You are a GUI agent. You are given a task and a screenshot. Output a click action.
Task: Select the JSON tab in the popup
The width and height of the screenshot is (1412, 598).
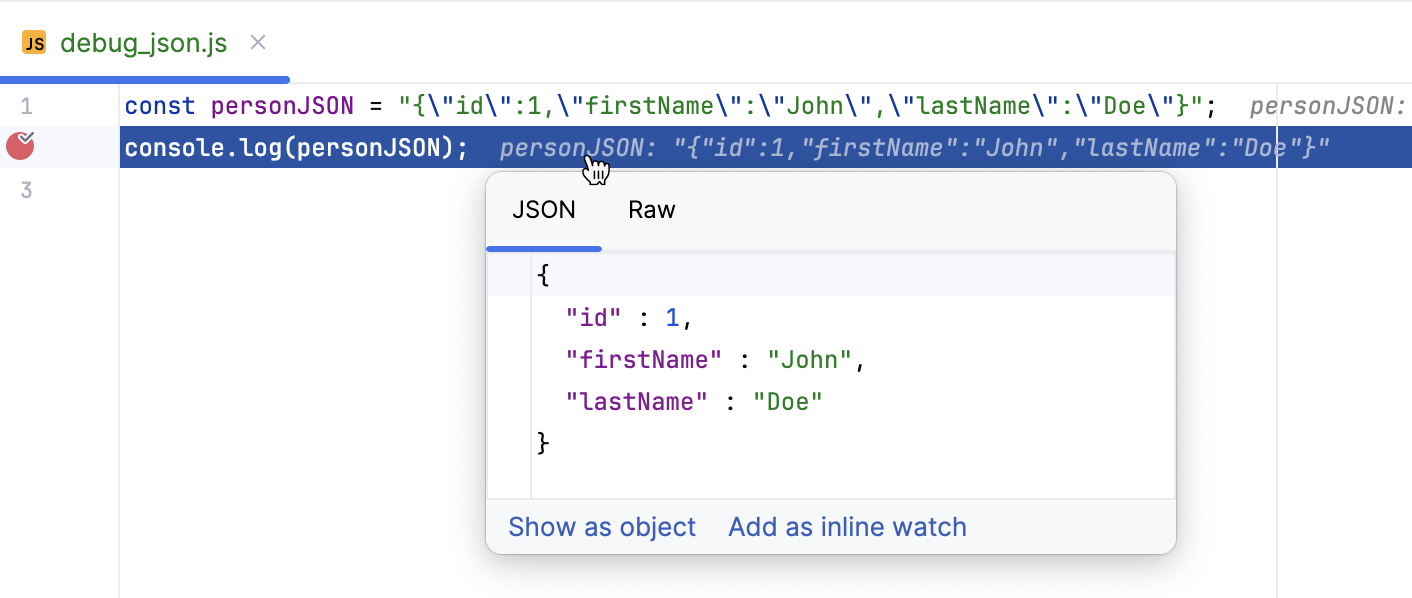(543, 210)
